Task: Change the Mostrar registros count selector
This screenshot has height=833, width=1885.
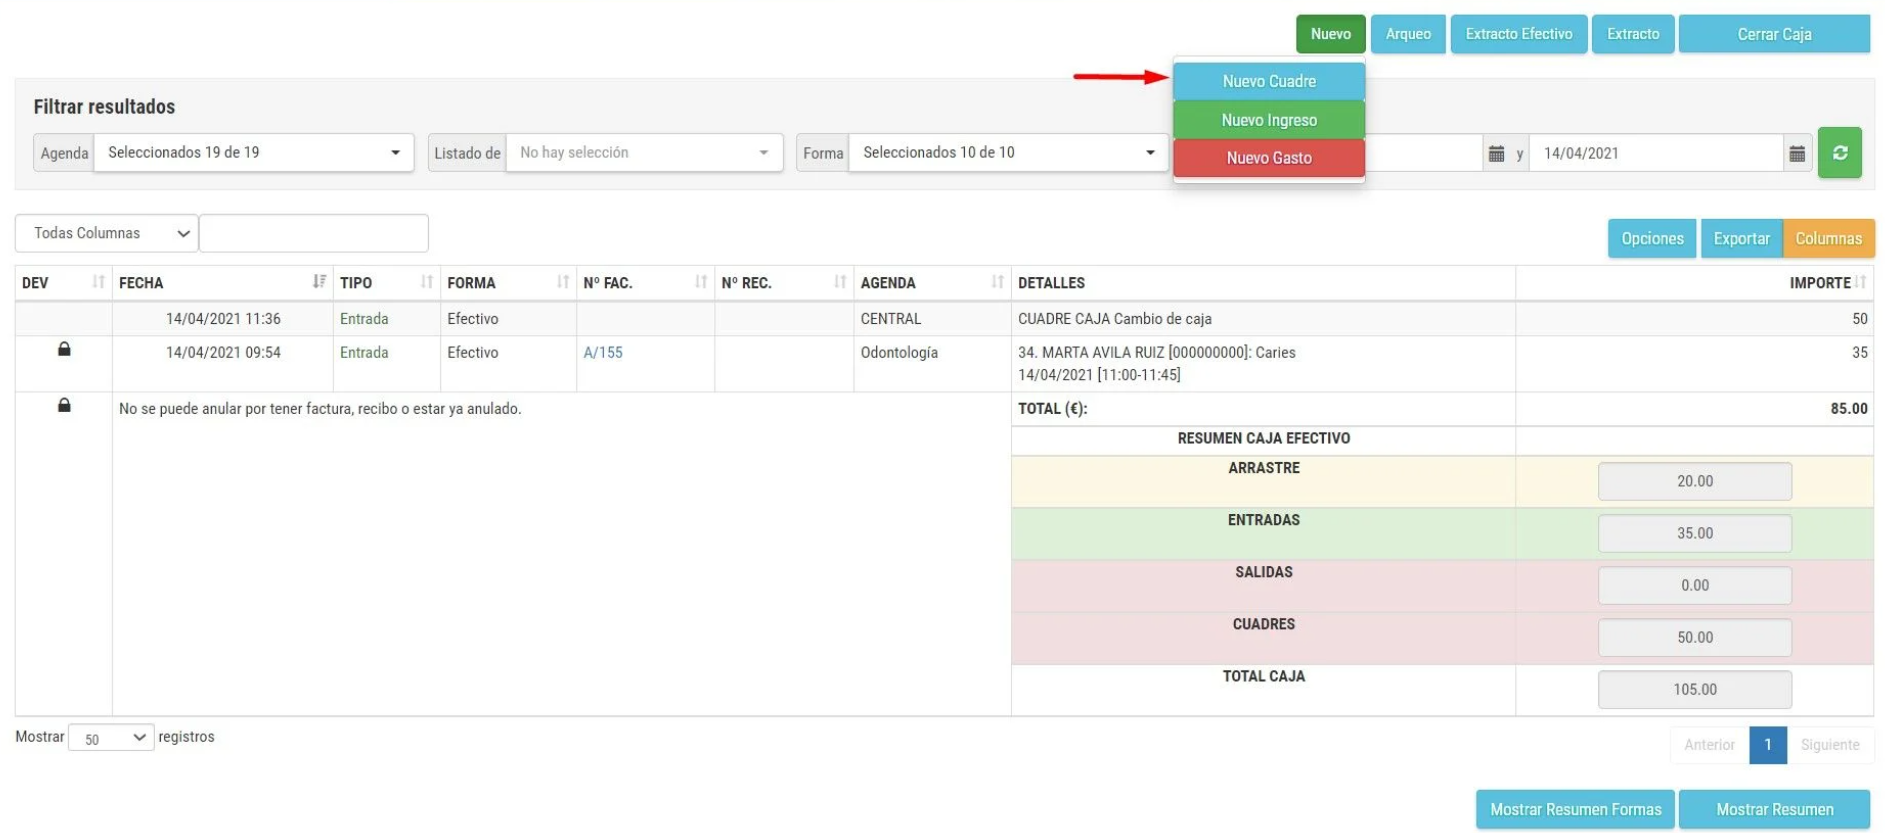Action: tap(111, 738)
